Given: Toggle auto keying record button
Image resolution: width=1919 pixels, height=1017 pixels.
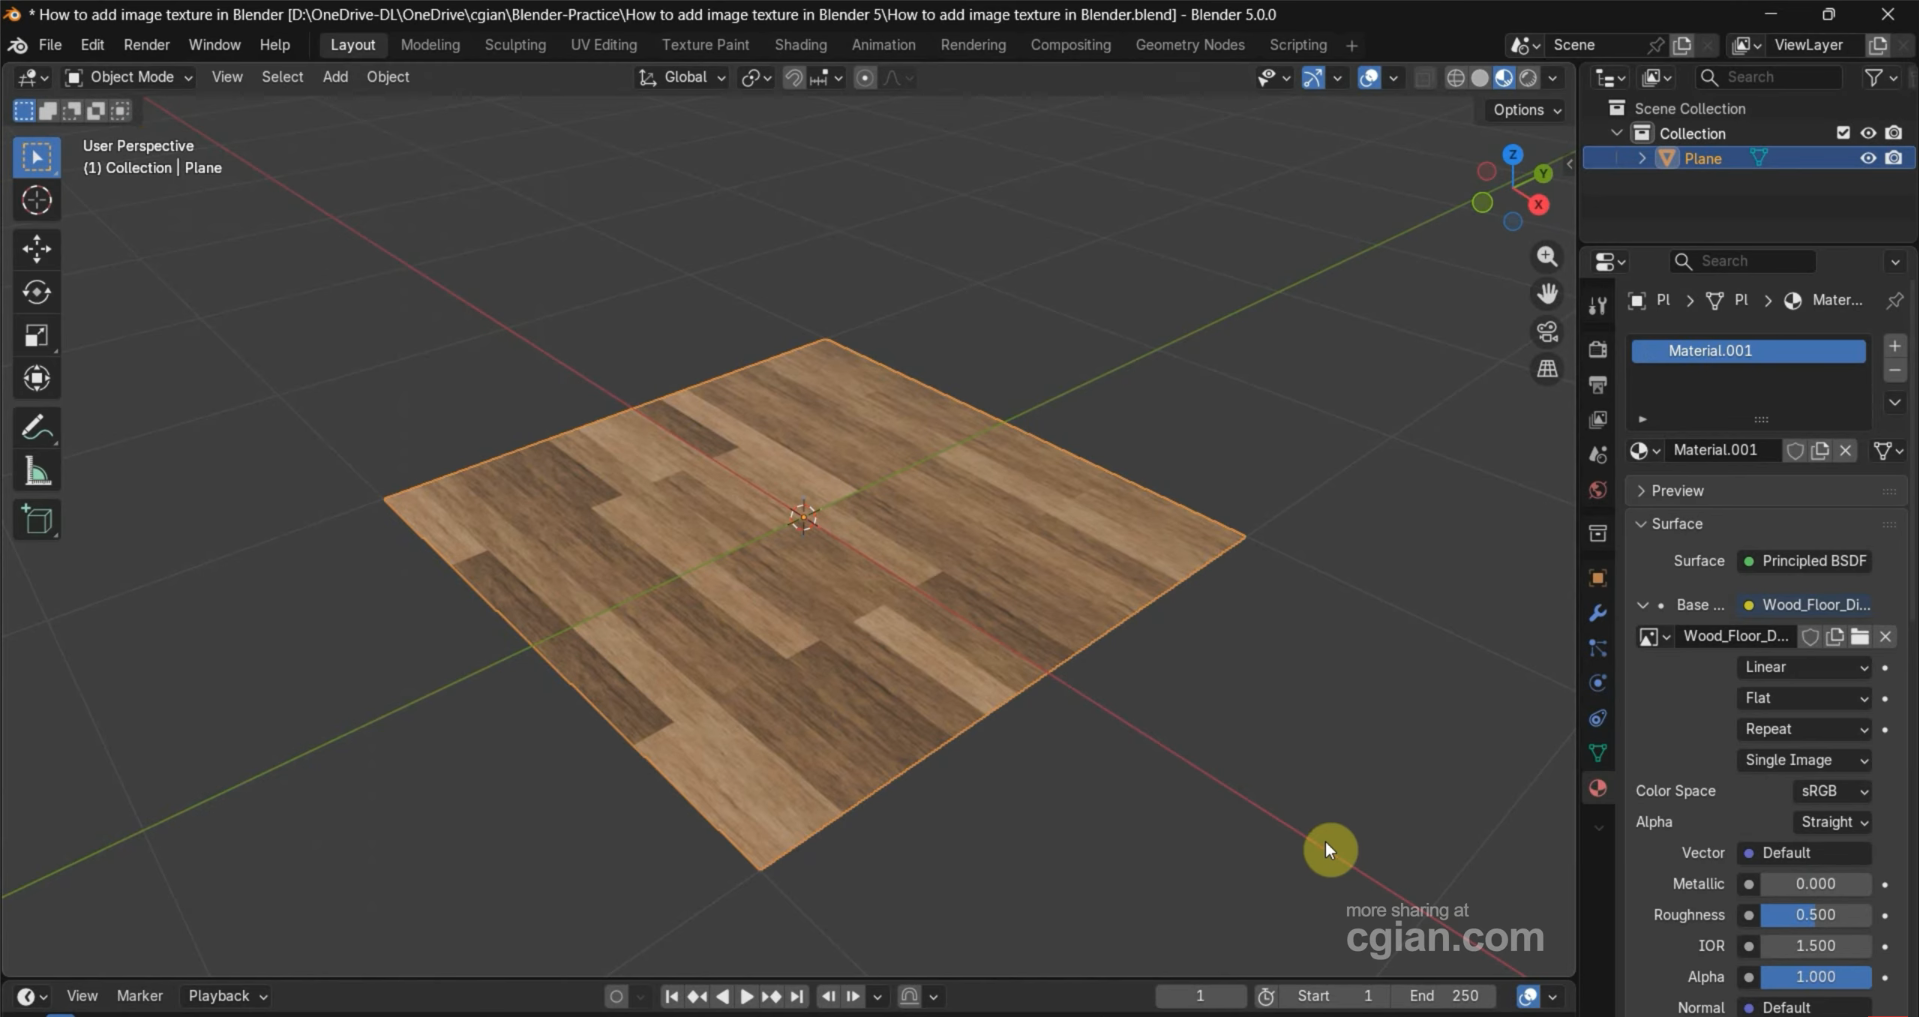Looking at the screenshot, I should (616, 996).
